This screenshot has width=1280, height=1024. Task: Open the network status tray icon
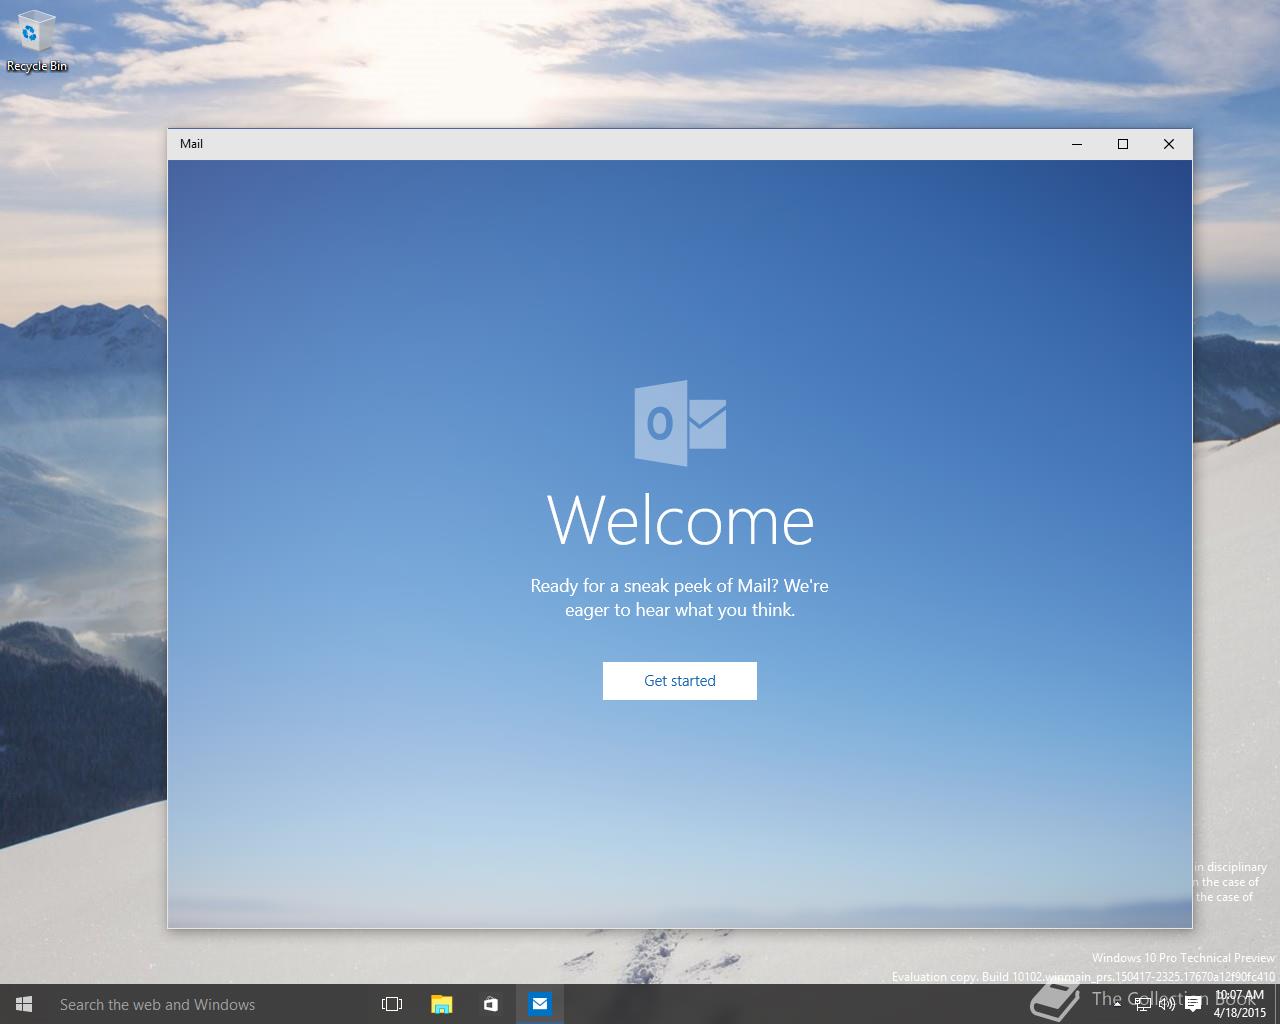[x=1143, y=1004]
